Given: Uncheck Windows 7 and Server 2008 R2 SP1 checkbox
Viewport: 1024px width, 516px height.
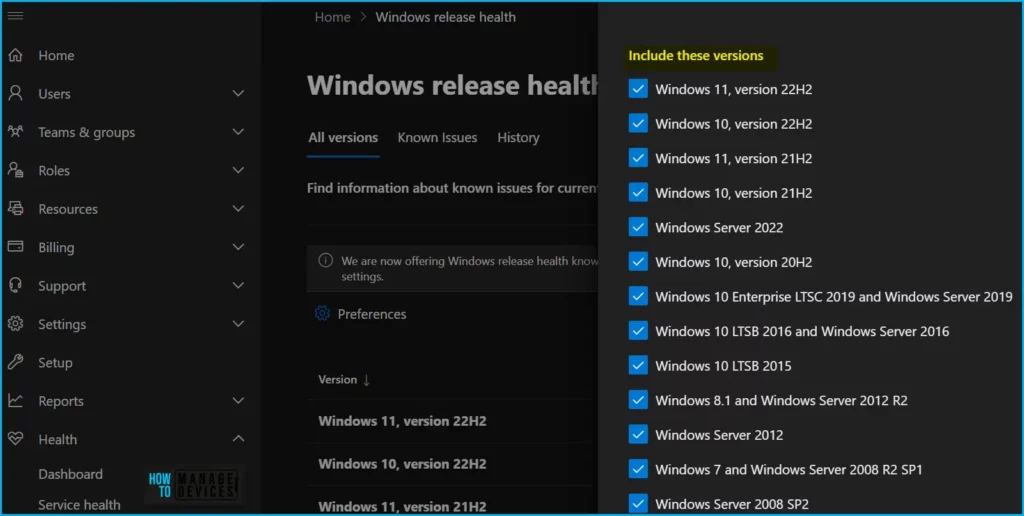Looking at the screenshot, I should point(638,469).
